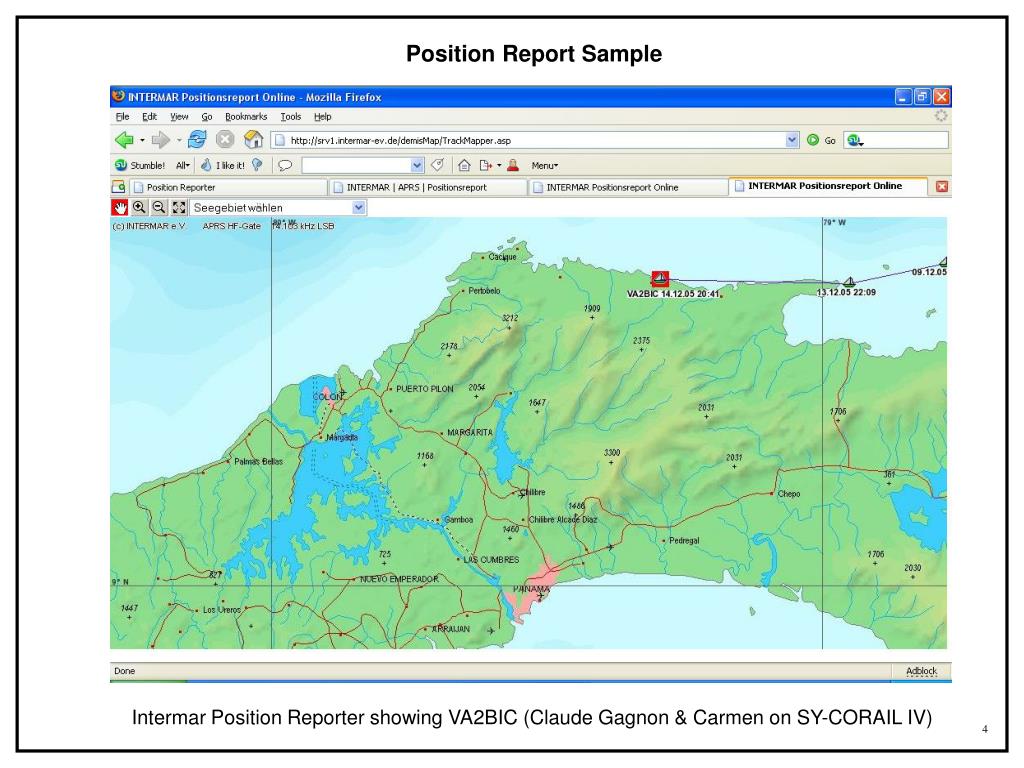1024x768 pixels.
Task: Click the grey stop loading icon
Action: (225, 139)
